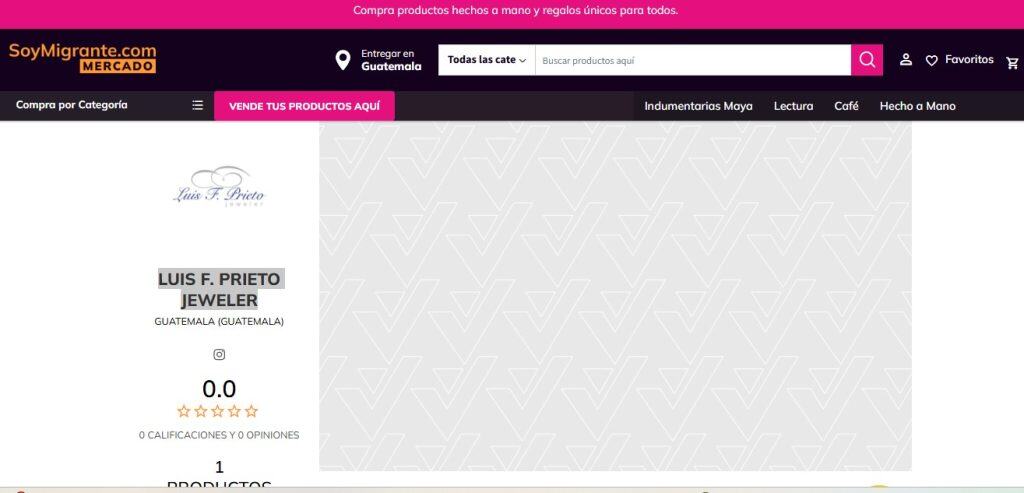Open the store's Instagram icon
1024x493 pixels.
(219, 354)
